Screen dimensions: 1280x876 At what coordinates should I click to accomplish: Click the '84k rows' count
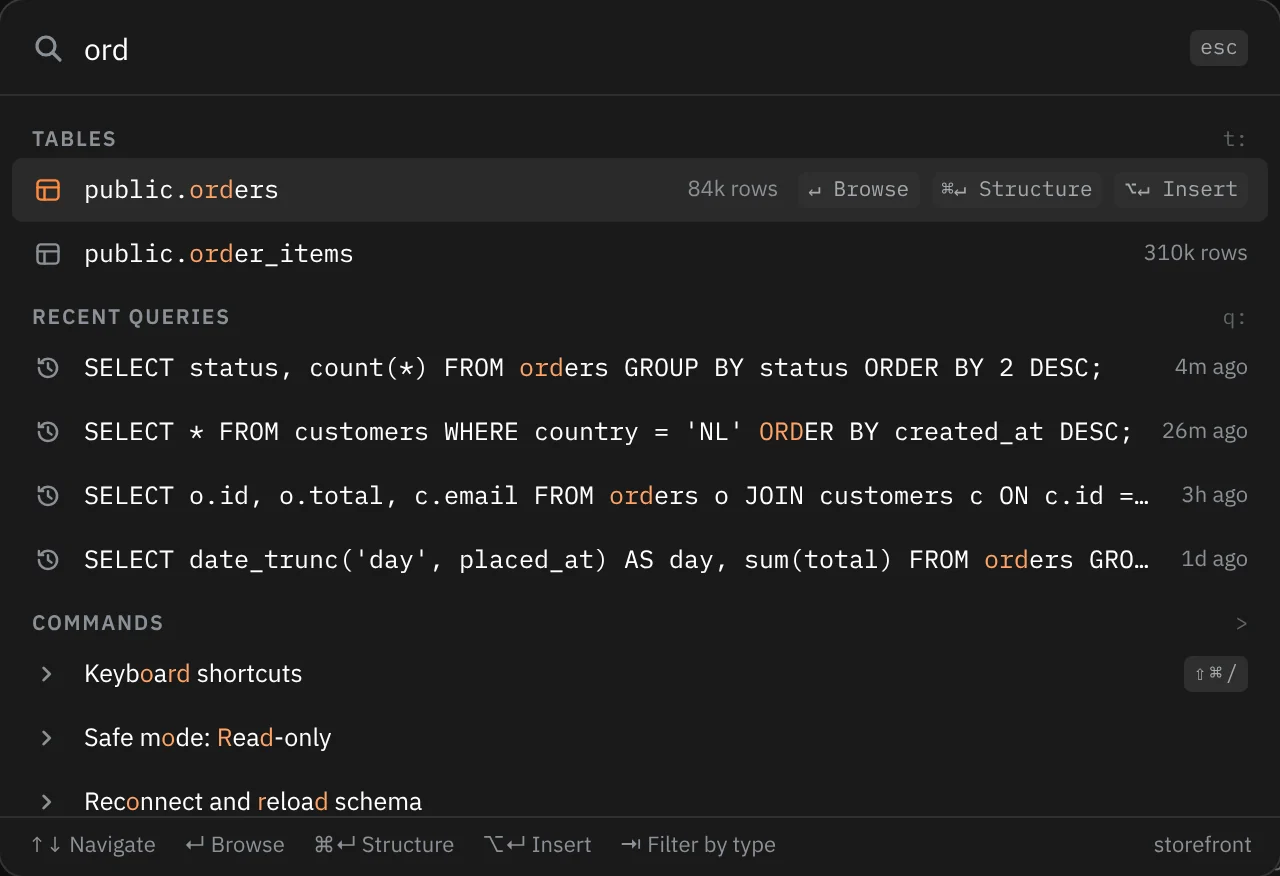[x=732, y=189]
